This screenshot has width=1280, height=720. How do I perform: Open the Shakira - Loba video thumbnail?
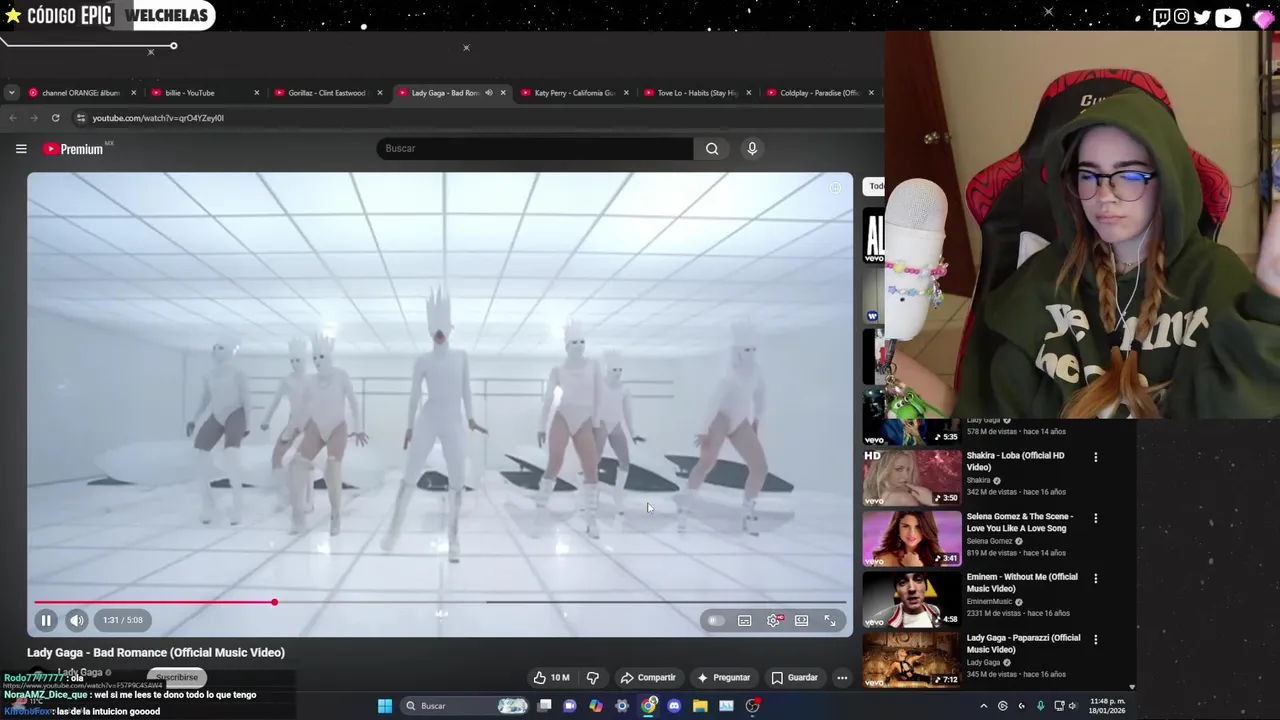coord(912,477)
